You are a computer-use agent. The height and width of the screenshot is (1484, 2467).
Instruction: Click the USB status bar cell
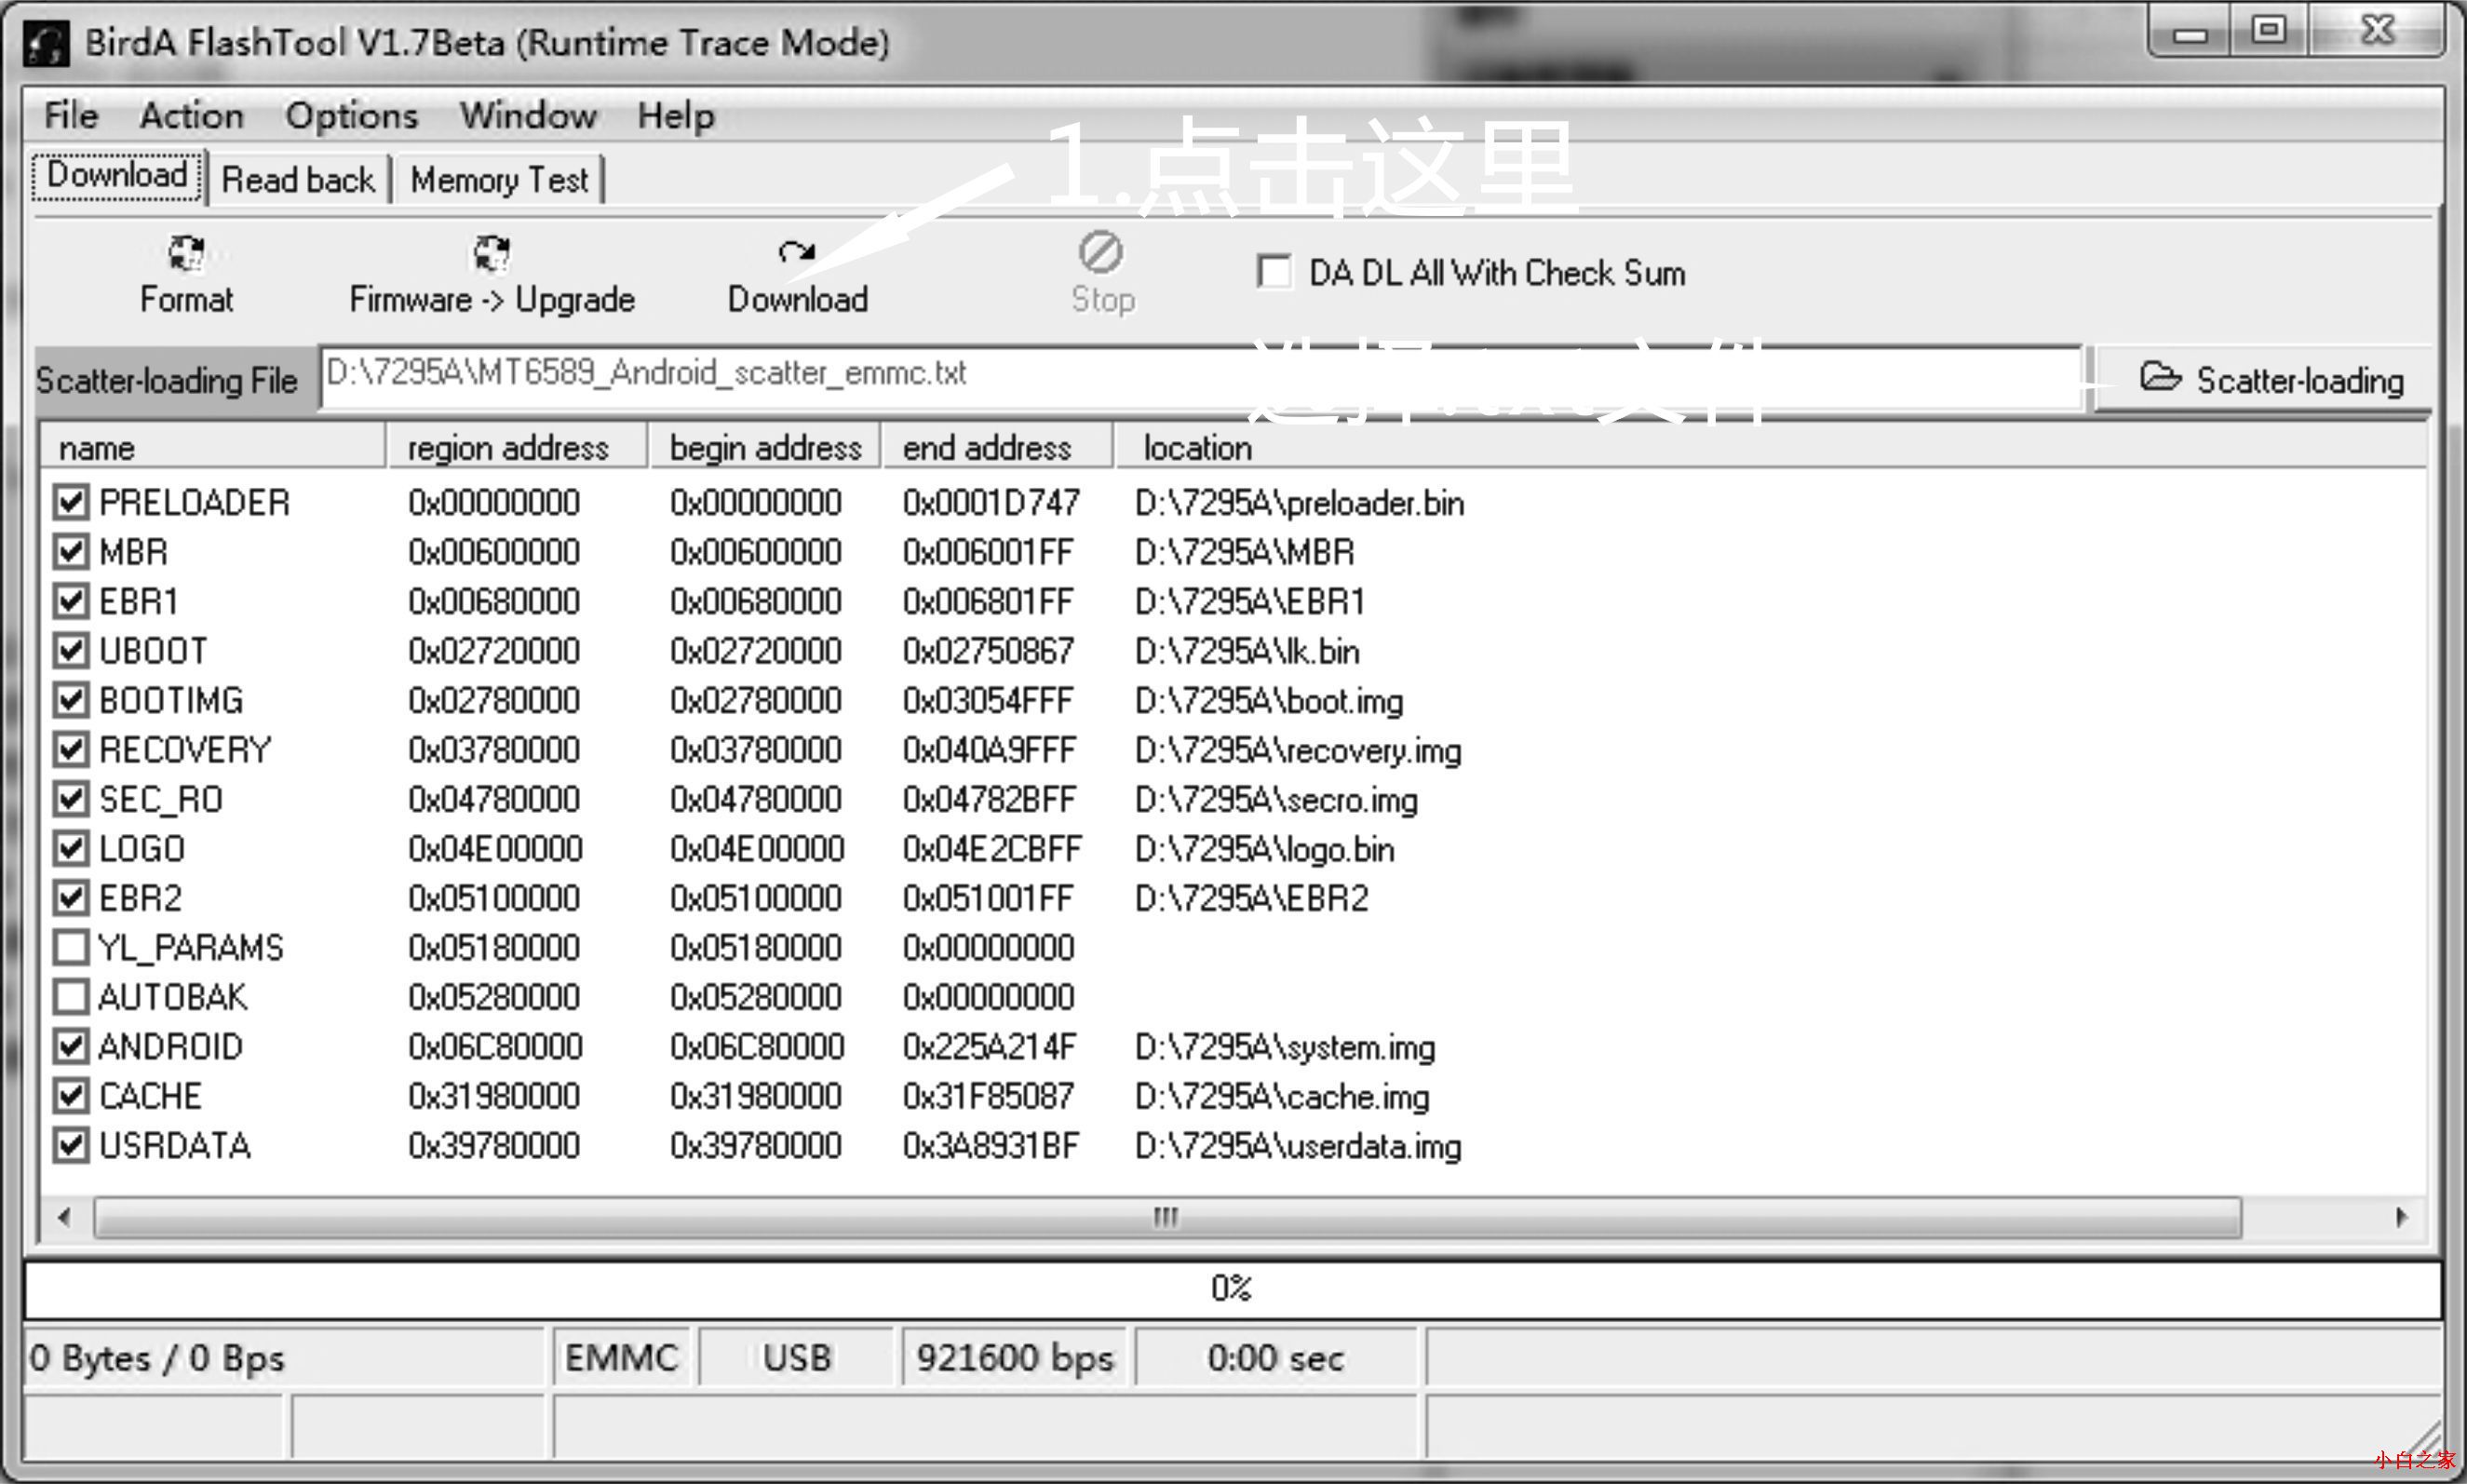click(797, 1358)
